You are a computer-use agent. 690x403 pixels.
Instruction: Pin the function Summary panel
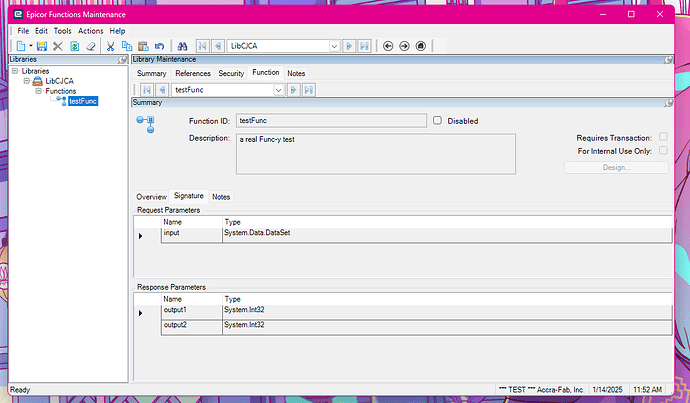point(668,103)
